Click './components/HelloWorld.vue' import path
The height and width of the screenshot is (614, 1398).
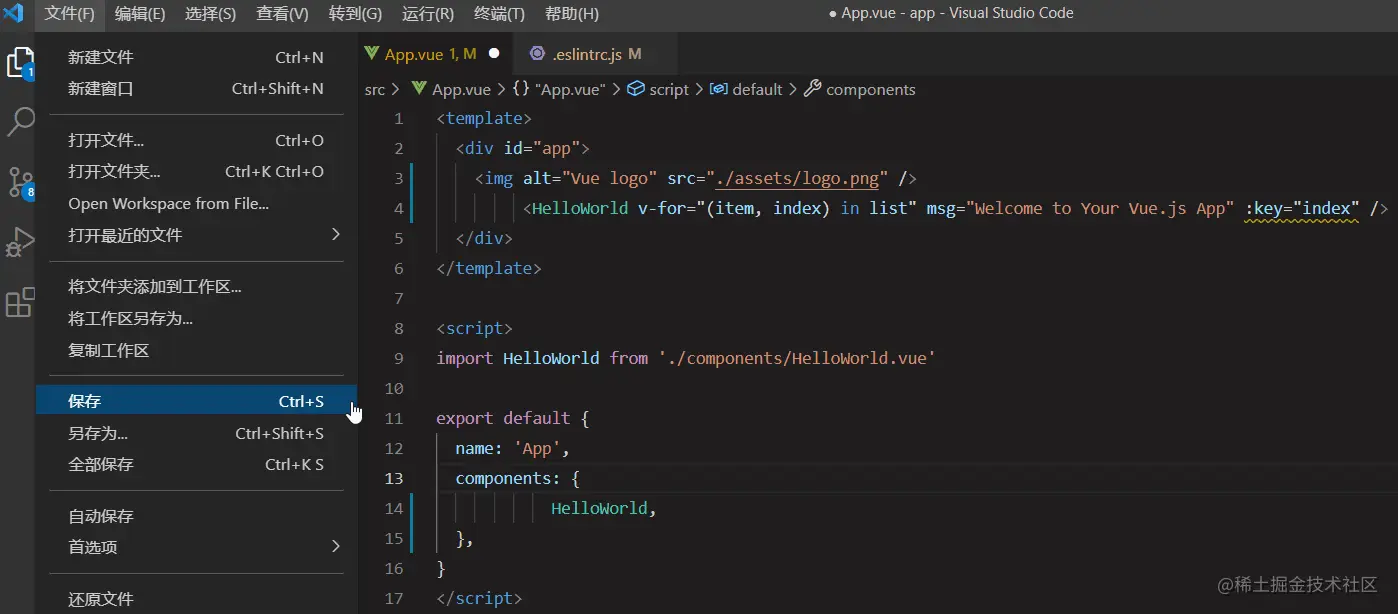coord(797,358)
